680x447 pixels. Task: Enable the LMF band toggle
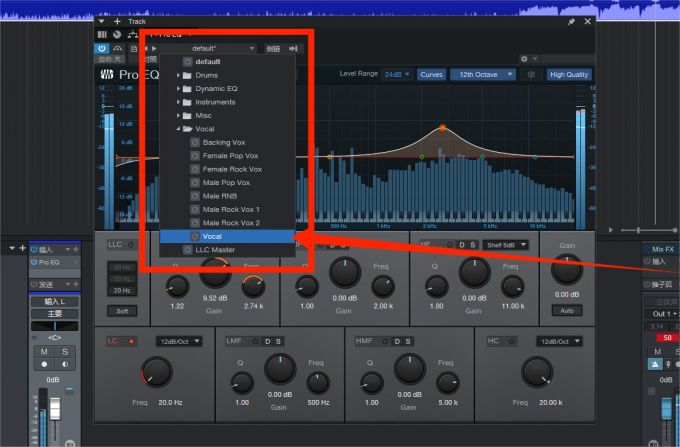click(x=255, y=341)
